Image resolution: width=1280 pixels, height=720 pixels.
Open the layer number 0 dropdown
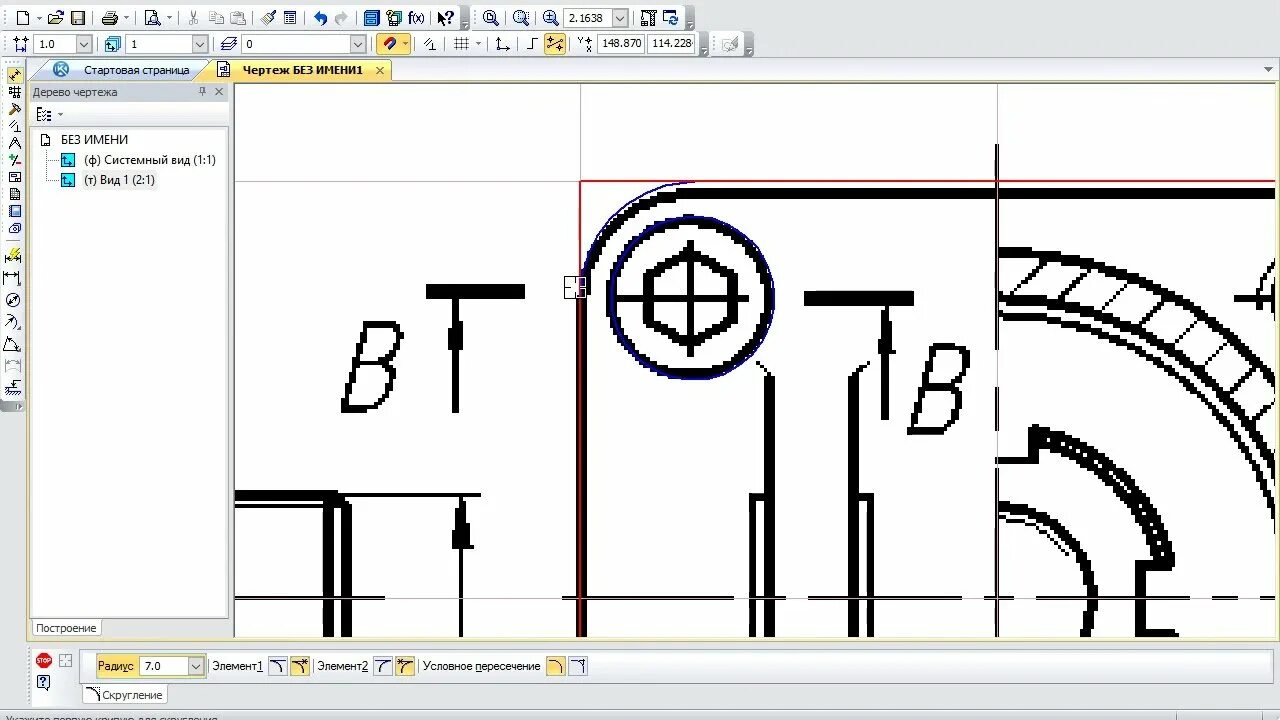tap(358, 44)
